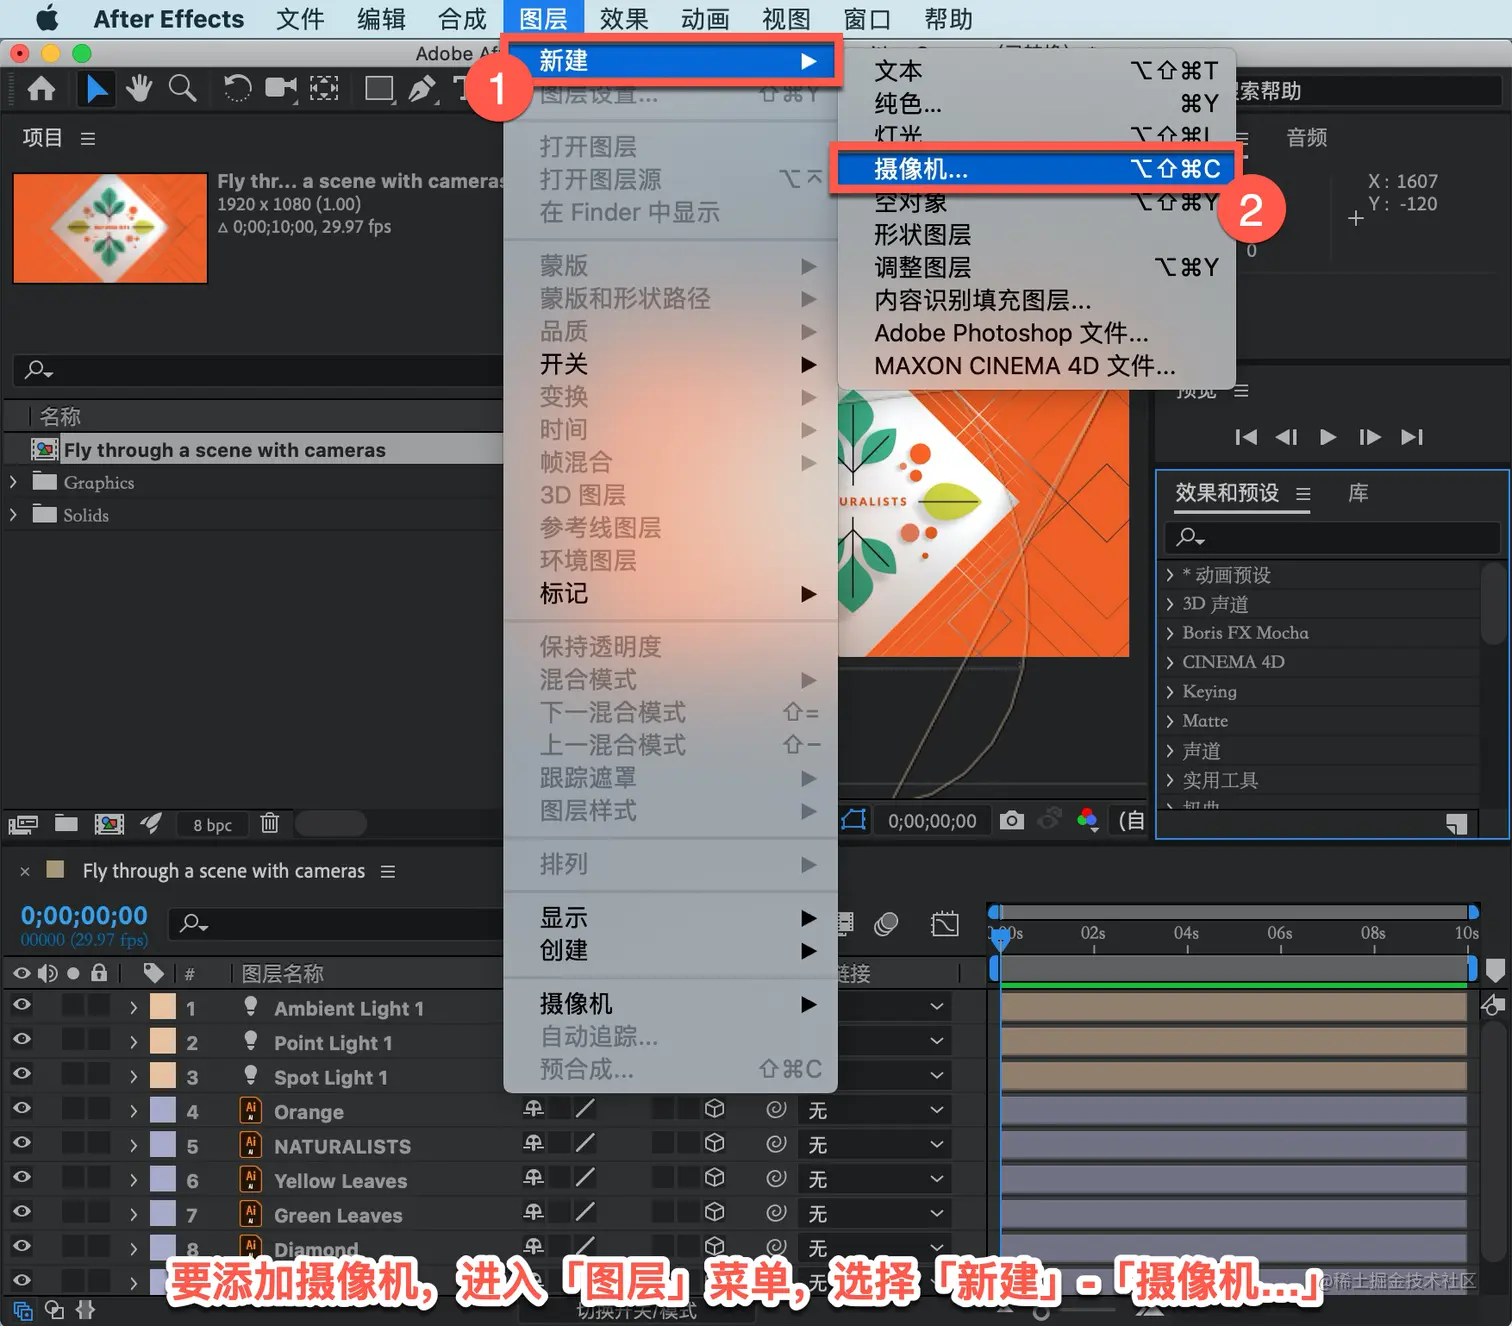Open parent dropdown for Orange layer
1512x1326 pixels.
(875, 1110)
